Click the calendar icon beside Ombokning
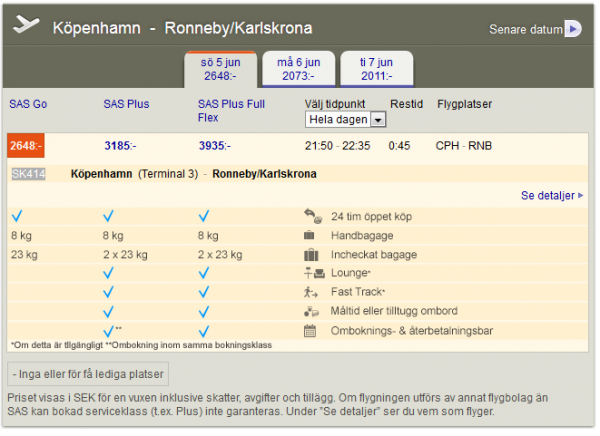 tap(310, 330)
